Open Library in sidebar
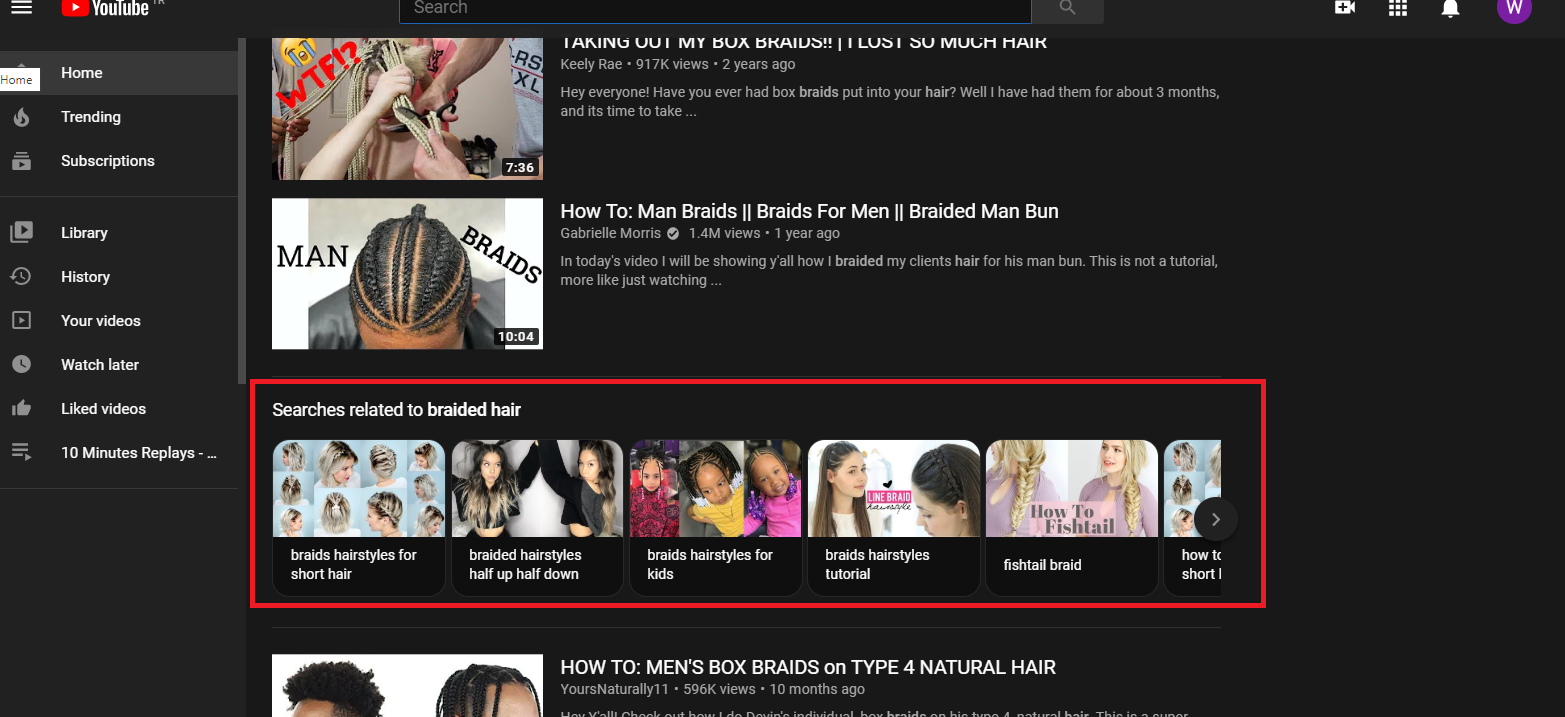Screen dimensions: 1565x717 (119, 233)
